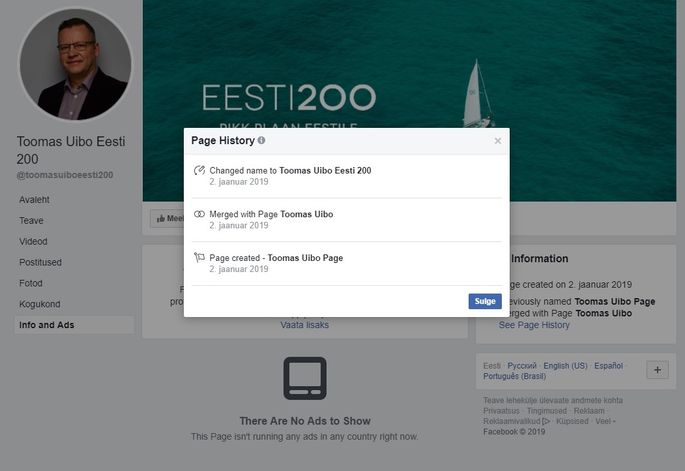The height and width of the screenshot is (471, 685).
Task: Click the Vaata lisaks link
Action: 304,325
